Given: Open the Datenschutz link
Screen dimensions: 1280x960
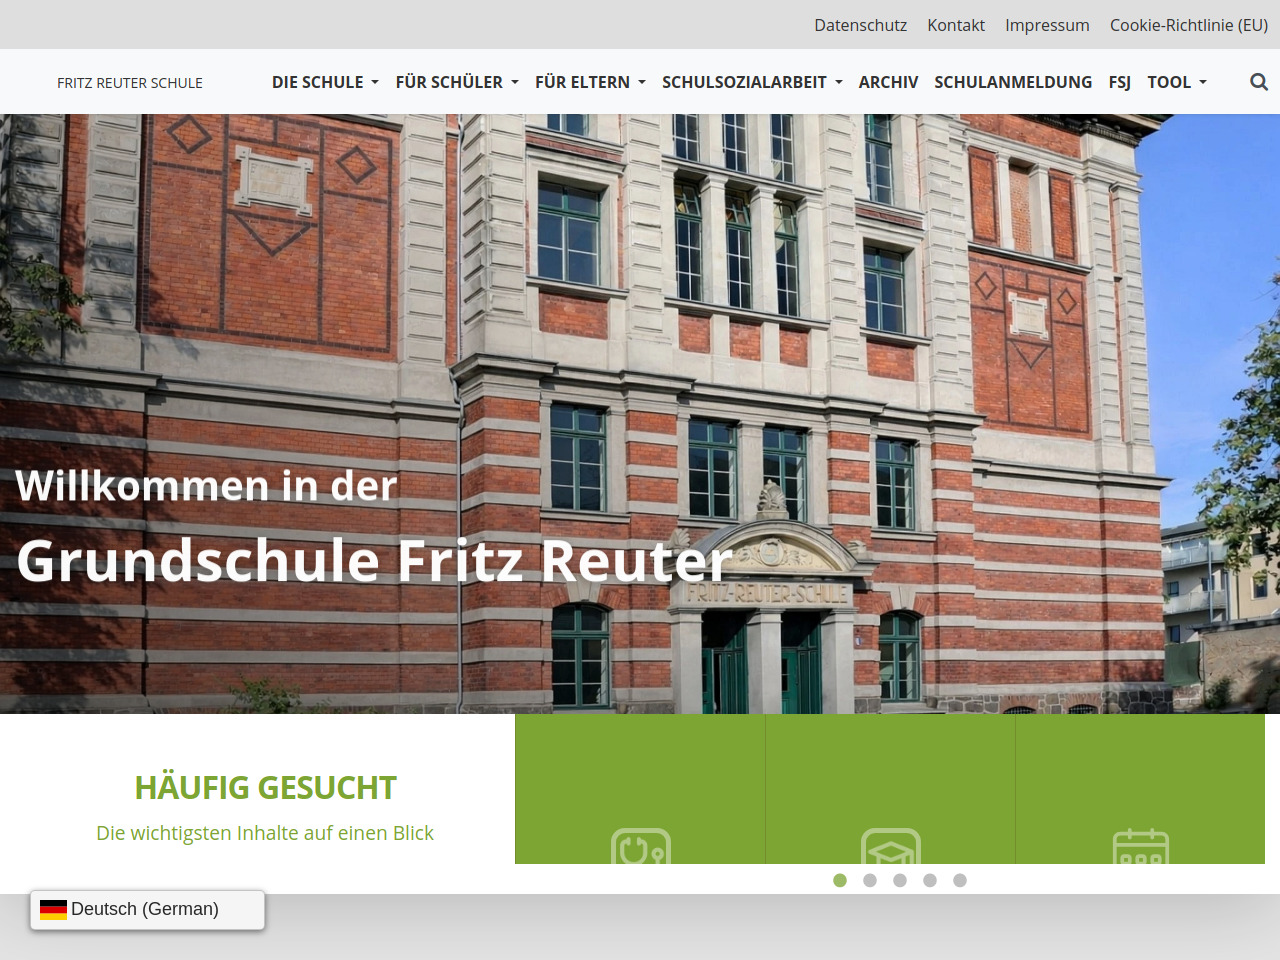Looking at the screenshot, I should point(860,25).
